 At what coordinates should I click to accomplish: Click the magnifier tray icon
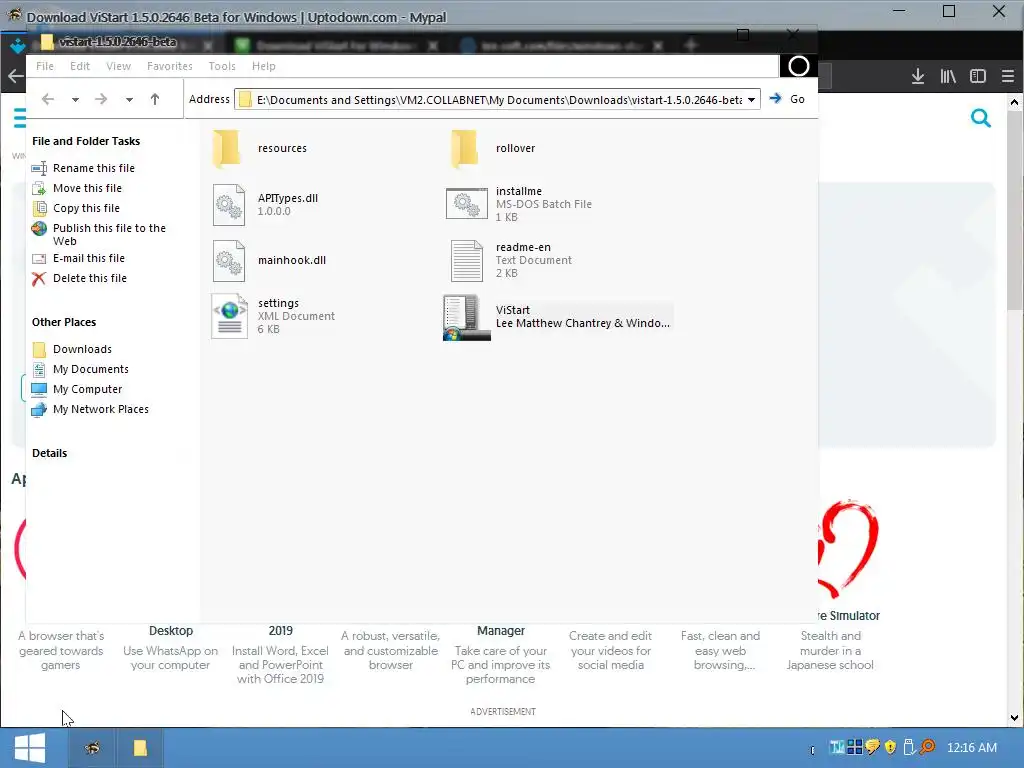click(x=927, y=747)
